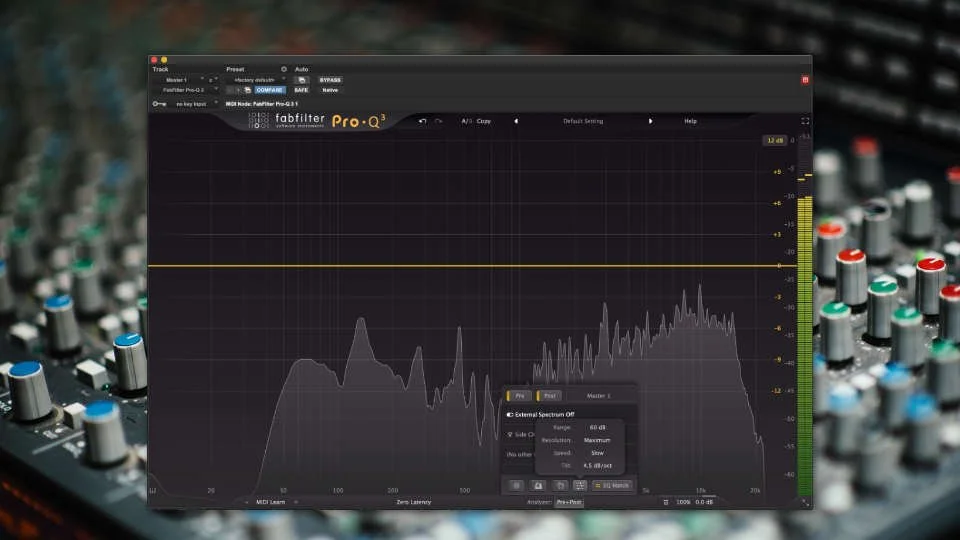The image size is (960, 540).
Task: Adjust the 0.0 dB output level
Action: [704, 502]
